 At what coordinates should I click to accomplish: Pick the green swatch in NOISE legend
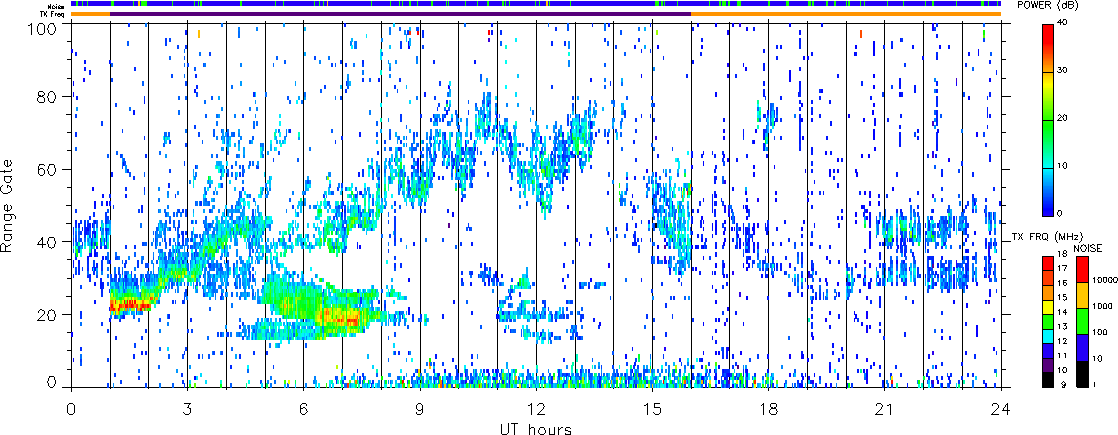(x=1082, y=321)
